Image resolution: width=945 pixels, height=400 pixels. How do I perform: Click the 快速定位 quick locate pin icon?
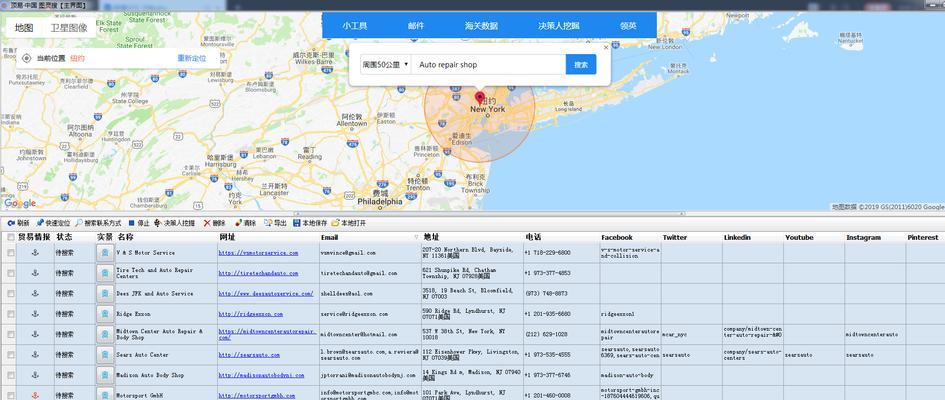[40, 223]
